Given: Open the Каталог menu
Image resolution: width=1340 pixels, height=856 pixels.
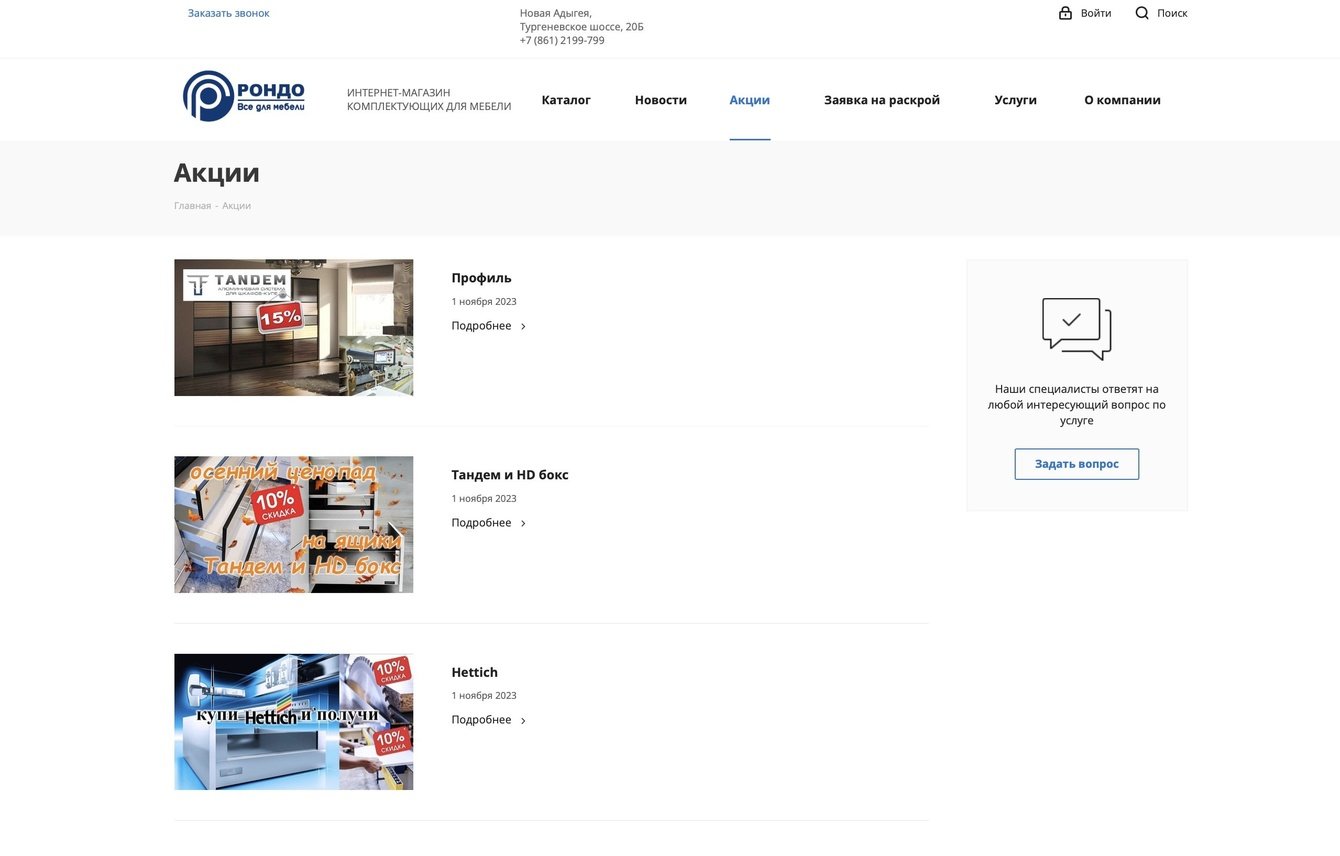Looking at the screenshot, I should coord(566,100).
